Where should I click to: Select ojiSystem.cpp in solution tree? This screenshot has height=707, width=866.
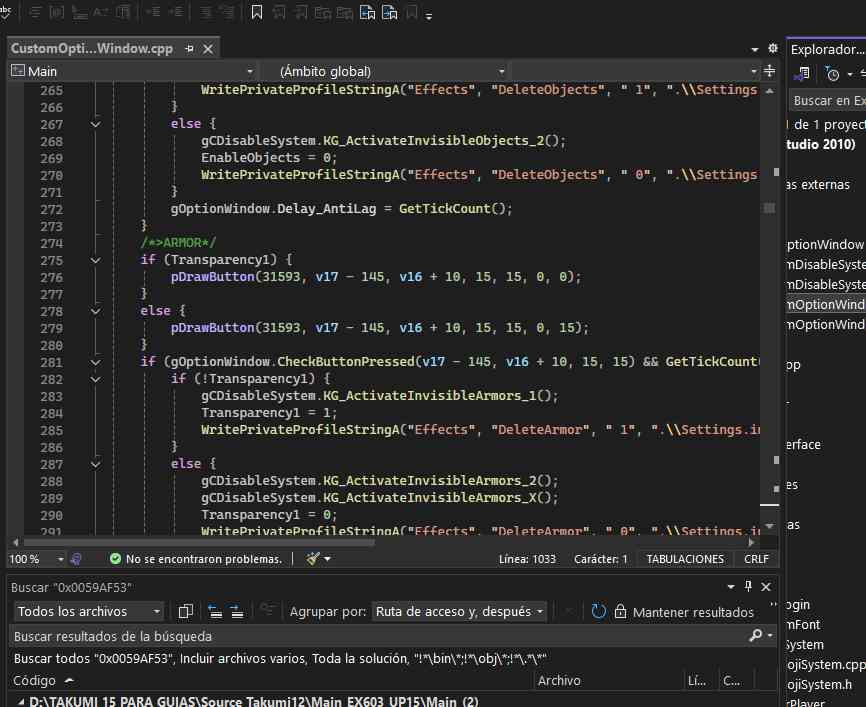[826, 664]
